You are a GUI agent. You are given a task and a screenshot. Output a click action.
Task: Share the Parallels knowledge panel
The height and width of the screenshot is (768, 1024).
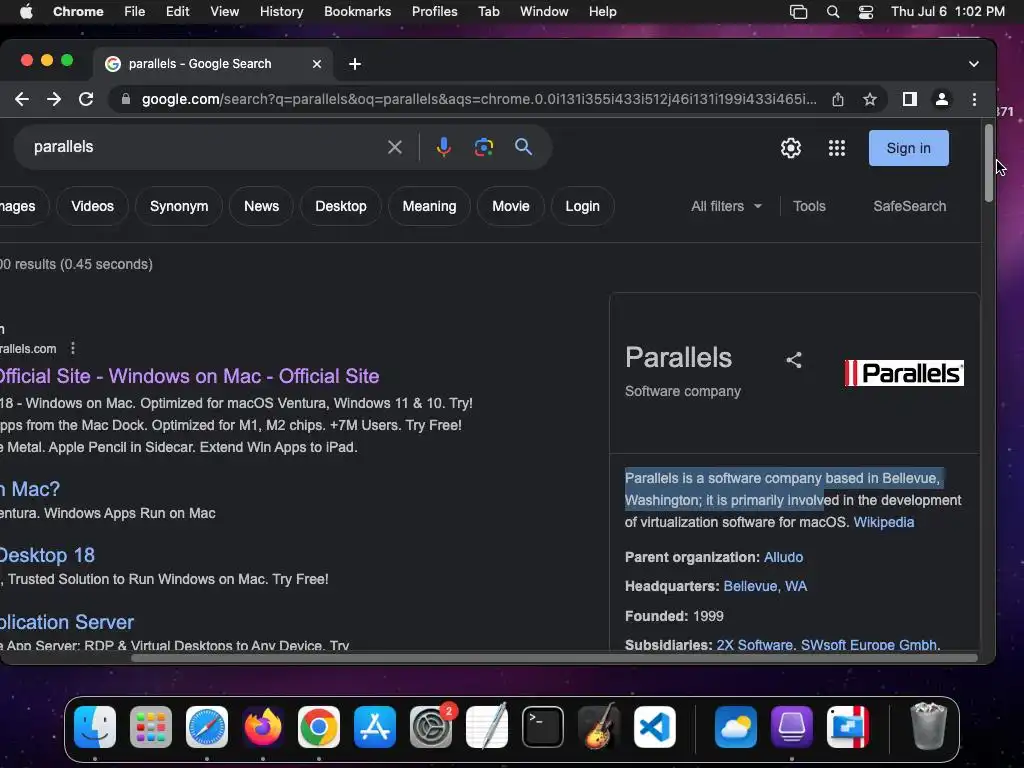point(793,360)
